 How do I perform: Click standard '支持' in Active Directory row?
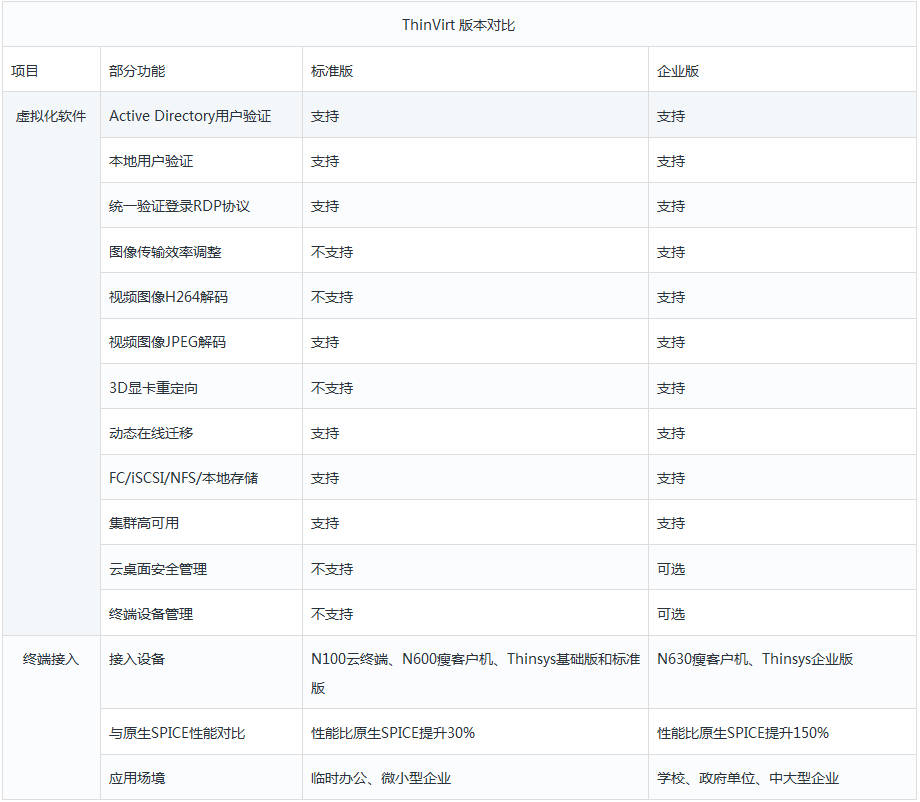coord(324,116)
